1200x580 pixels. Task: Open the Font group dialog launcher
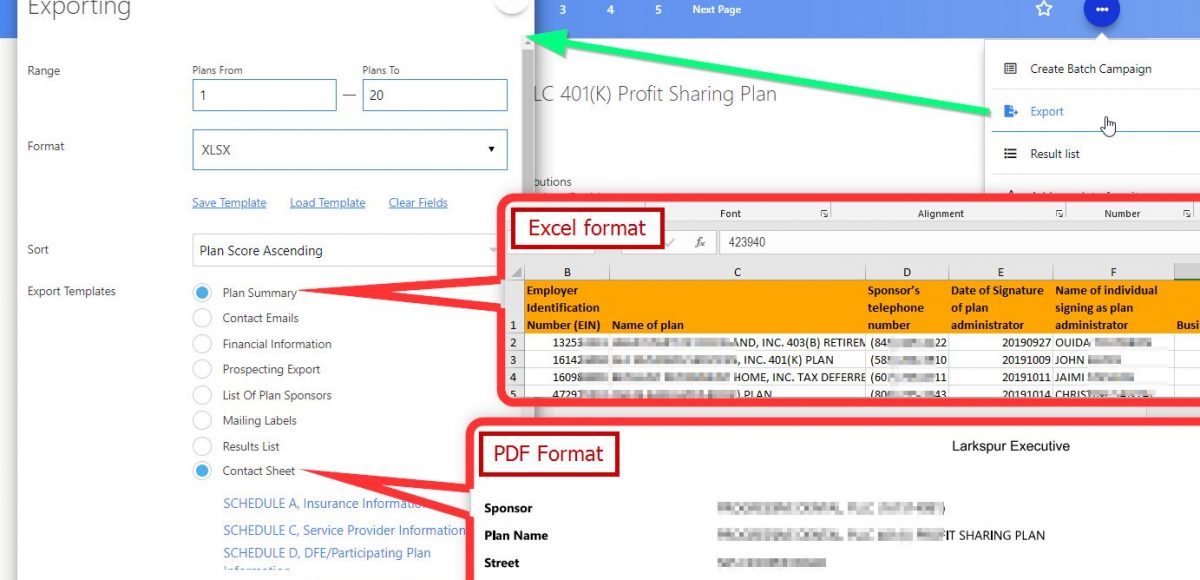click(824, 214)
